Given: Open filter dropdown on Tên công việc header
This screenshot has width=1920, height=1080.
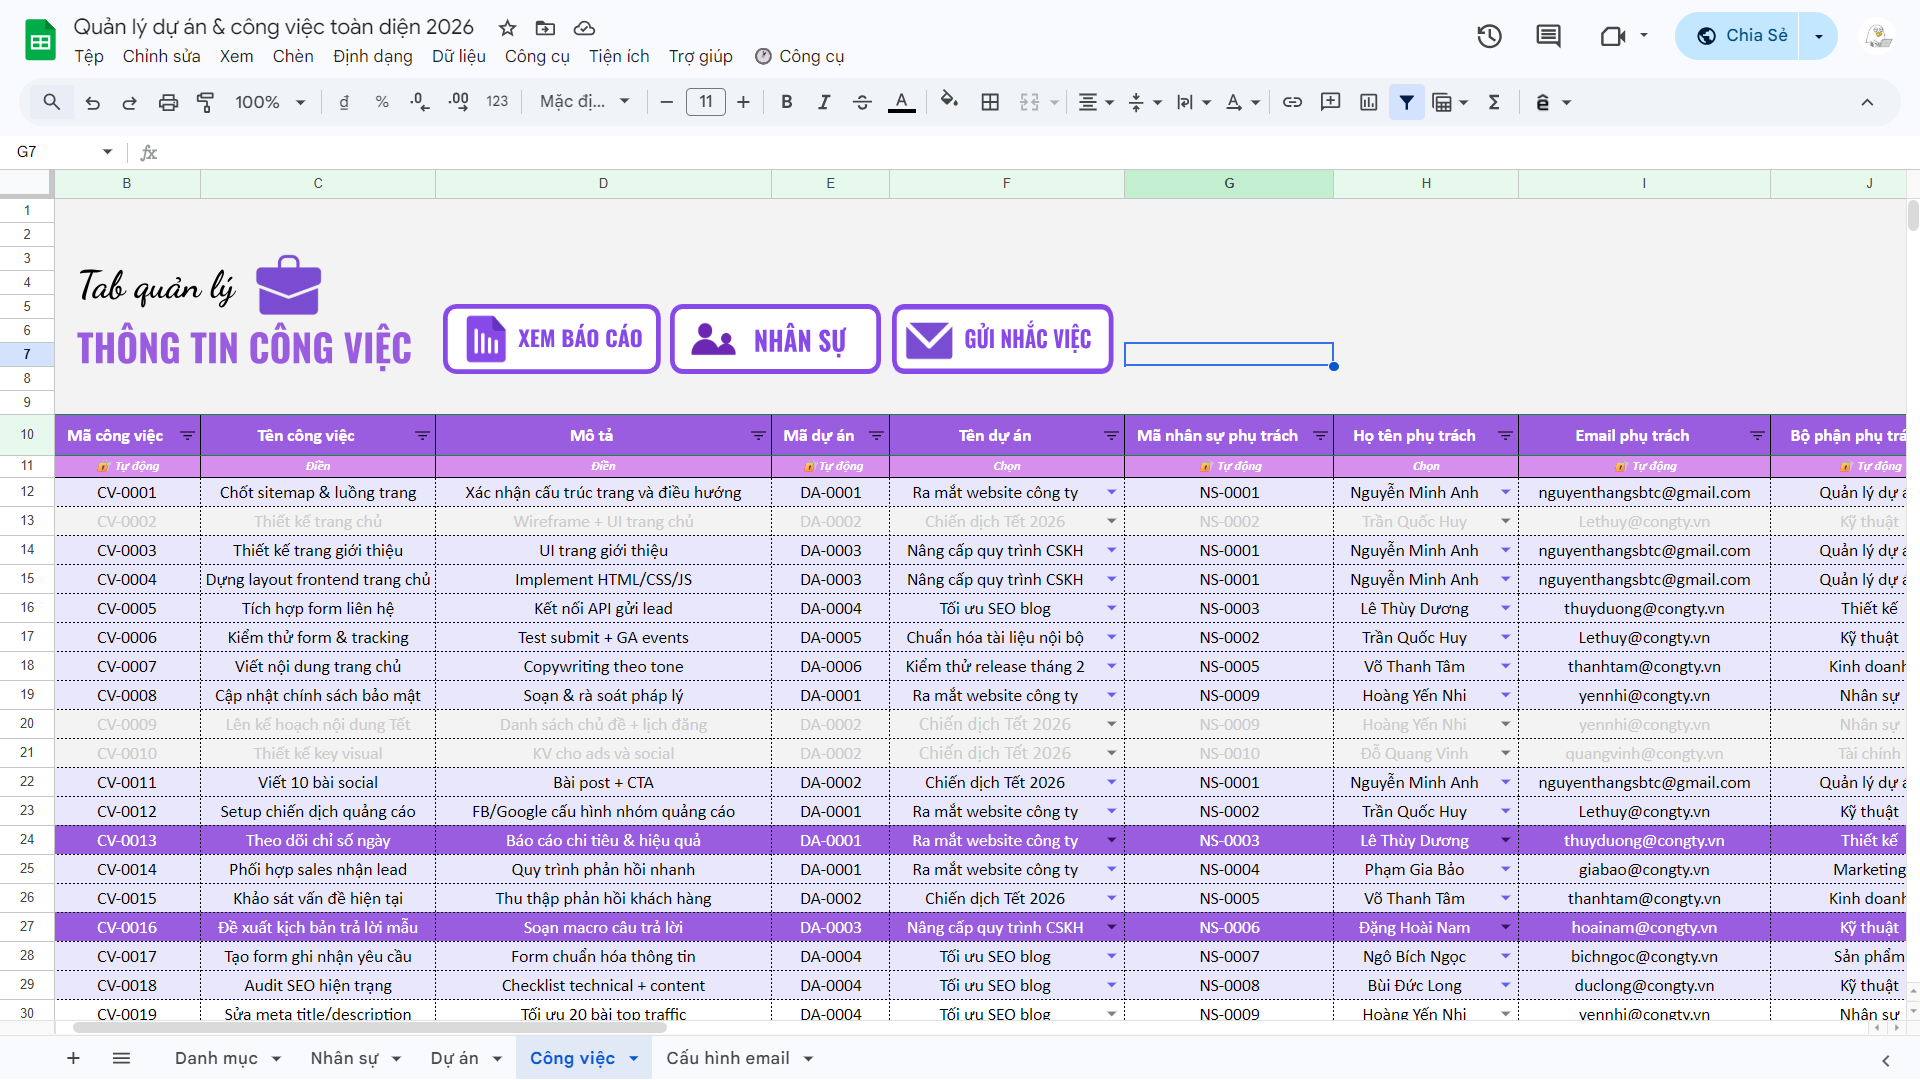Looking at the screenshot, I should [422, 436].
